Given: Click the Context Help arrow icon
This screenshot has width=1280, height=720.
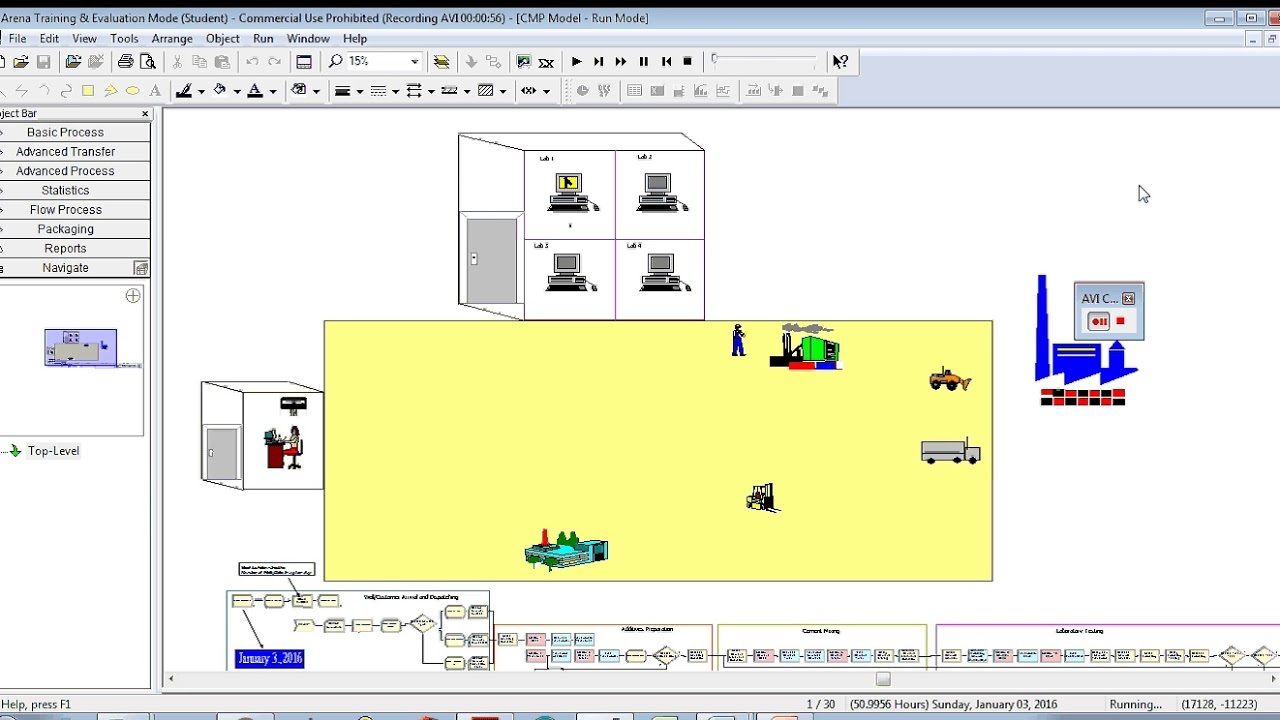Looking at the screenshot, I should pos(840,62).
